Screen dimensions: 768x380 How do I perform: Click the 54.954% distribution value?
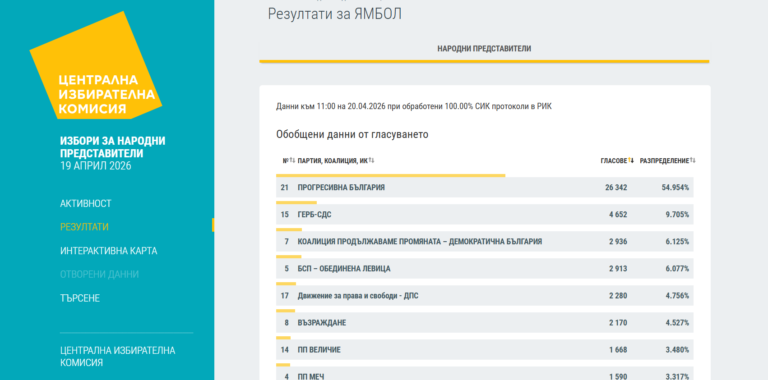point(676,188)
